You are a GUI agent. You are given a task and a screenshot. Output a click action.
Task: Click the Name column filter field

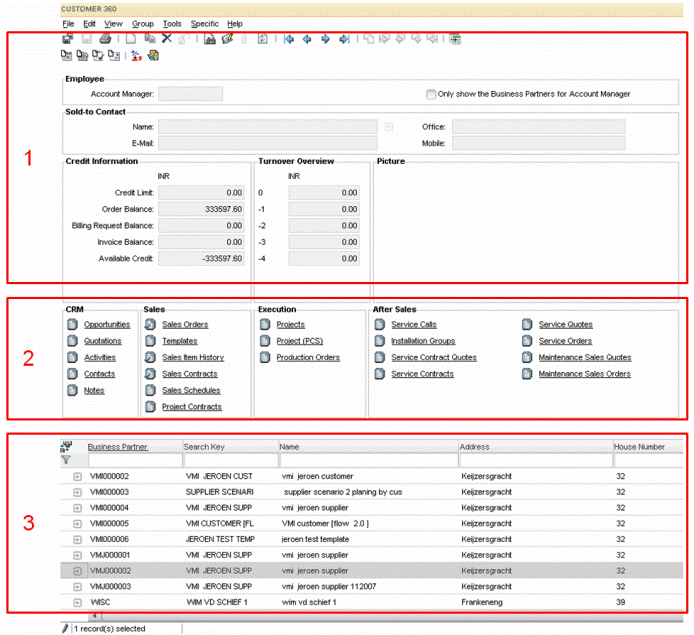[x=366, y=461]
